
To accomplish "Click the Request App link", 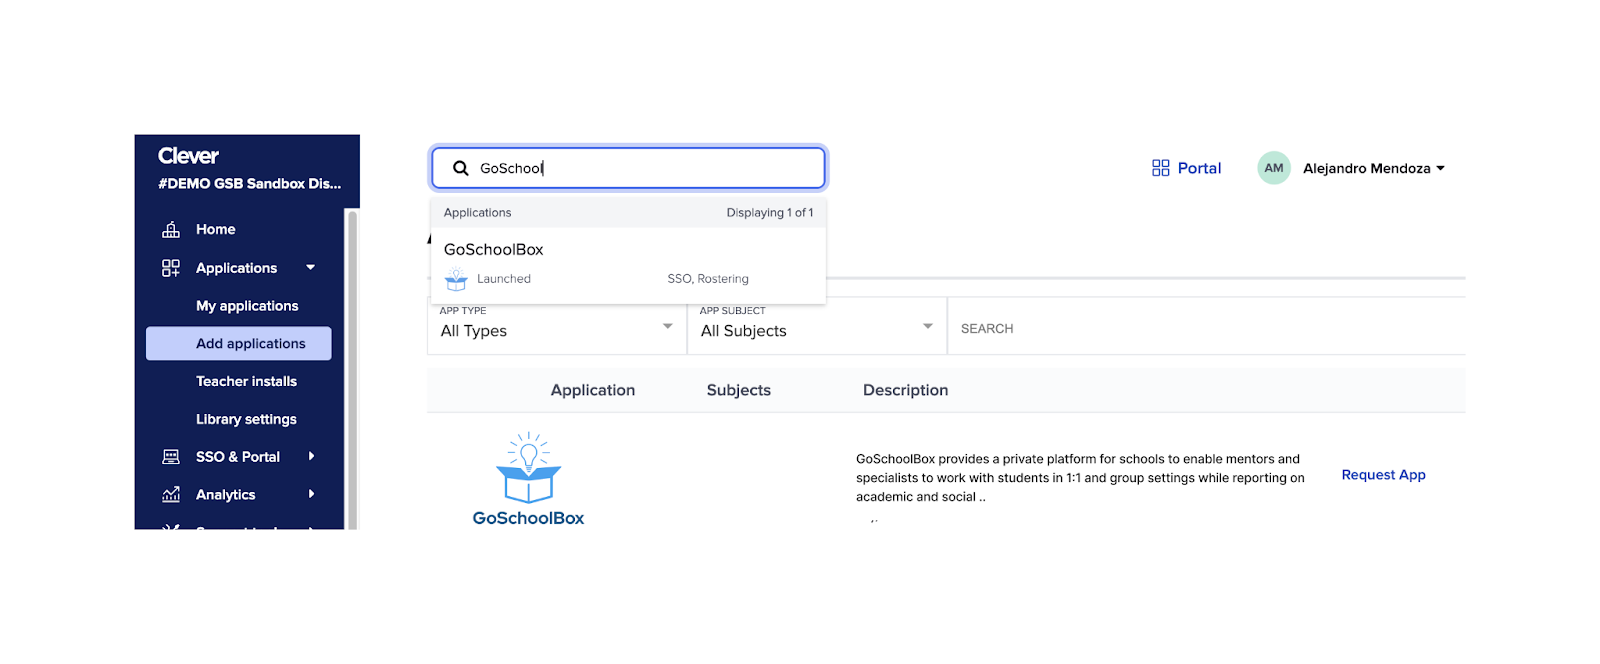I will [x=1384, y=475].
